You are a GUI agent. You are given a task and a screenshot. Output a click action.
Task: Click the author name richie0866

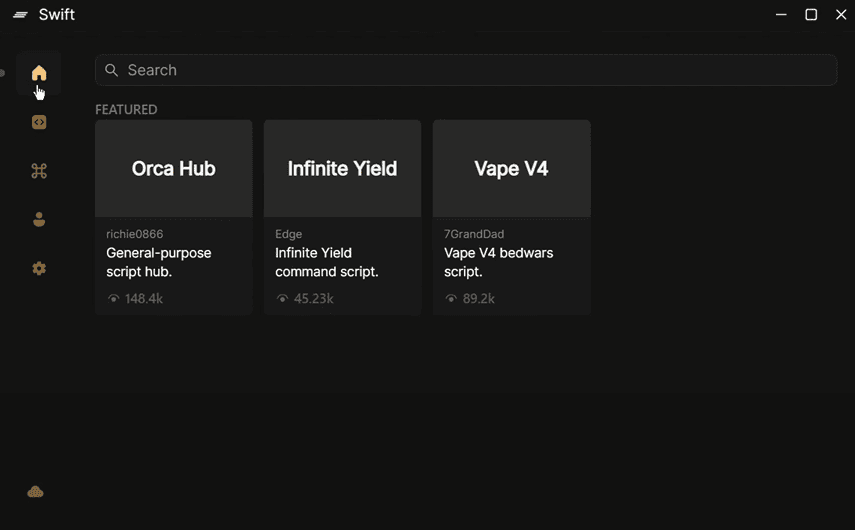(135, 234)
